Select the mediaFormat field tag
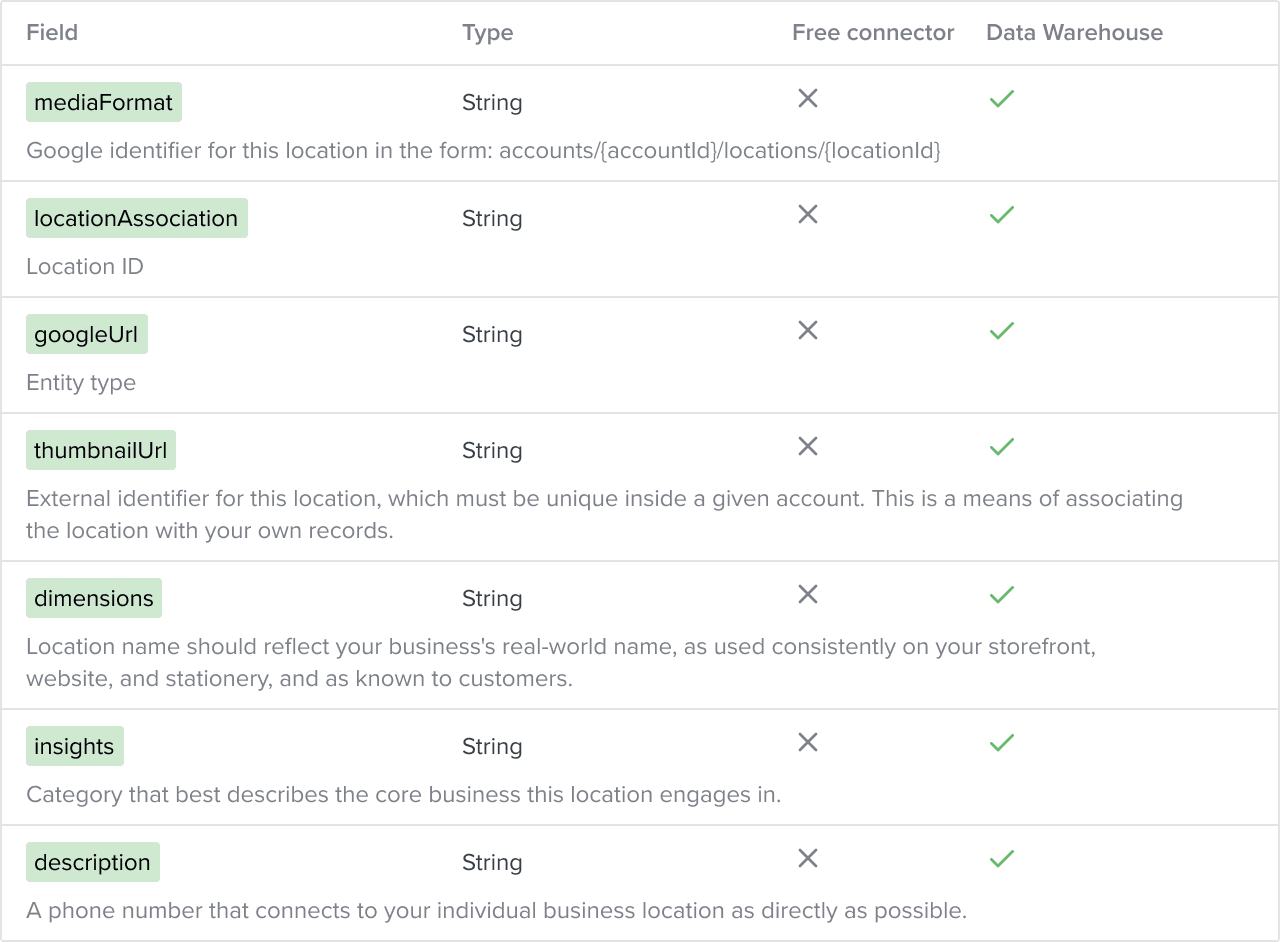The image size is (1280, 942). (x=104, y=102)
